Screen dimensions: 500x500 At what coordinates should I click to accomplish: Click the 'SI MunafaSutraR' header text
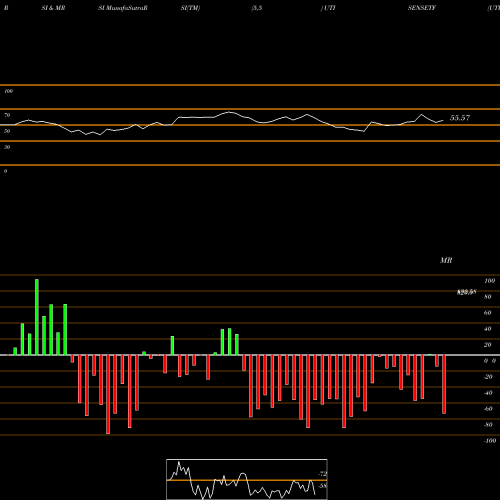[123, 8]
